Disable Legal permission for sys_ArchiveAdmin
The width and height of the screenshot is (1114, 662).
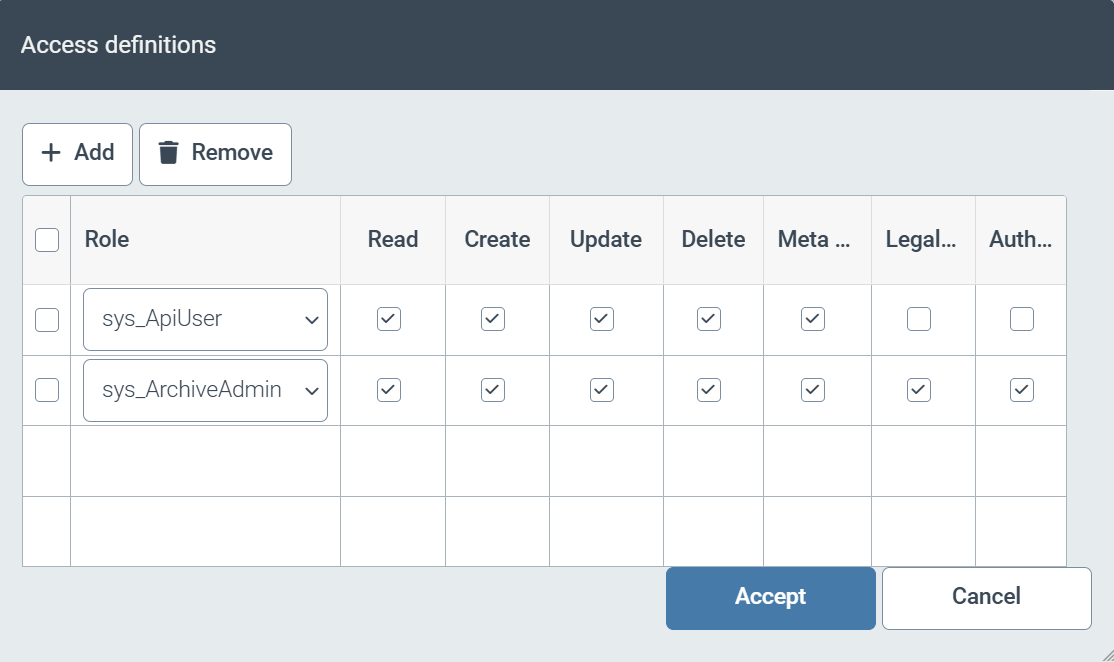pyautogui.click(x=918, y=390)
